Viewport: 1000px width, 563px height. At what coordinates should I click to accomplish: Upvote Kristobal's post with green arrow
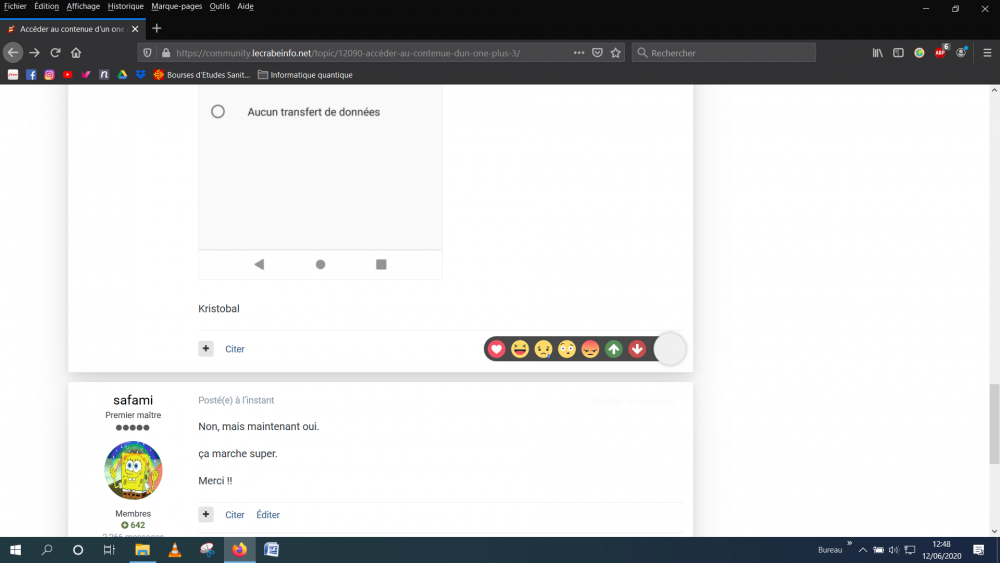point(614,349)
